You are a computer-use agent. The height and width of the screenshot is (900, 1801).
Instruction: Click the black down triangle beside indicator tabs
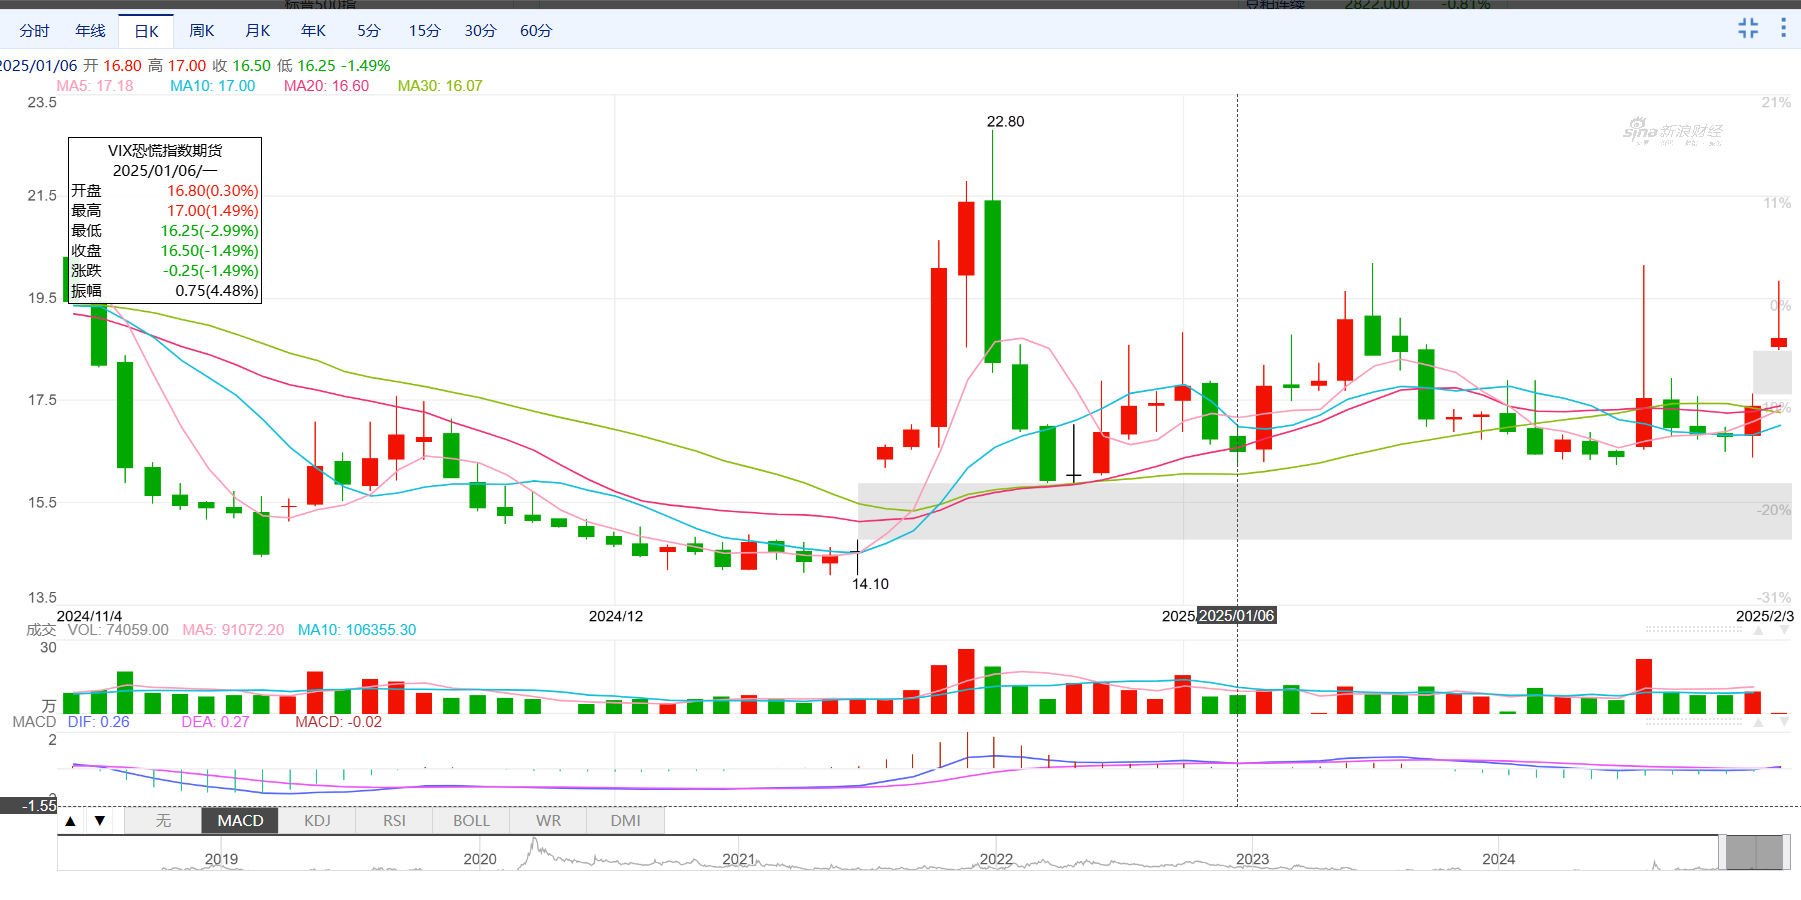coord(100,821)
